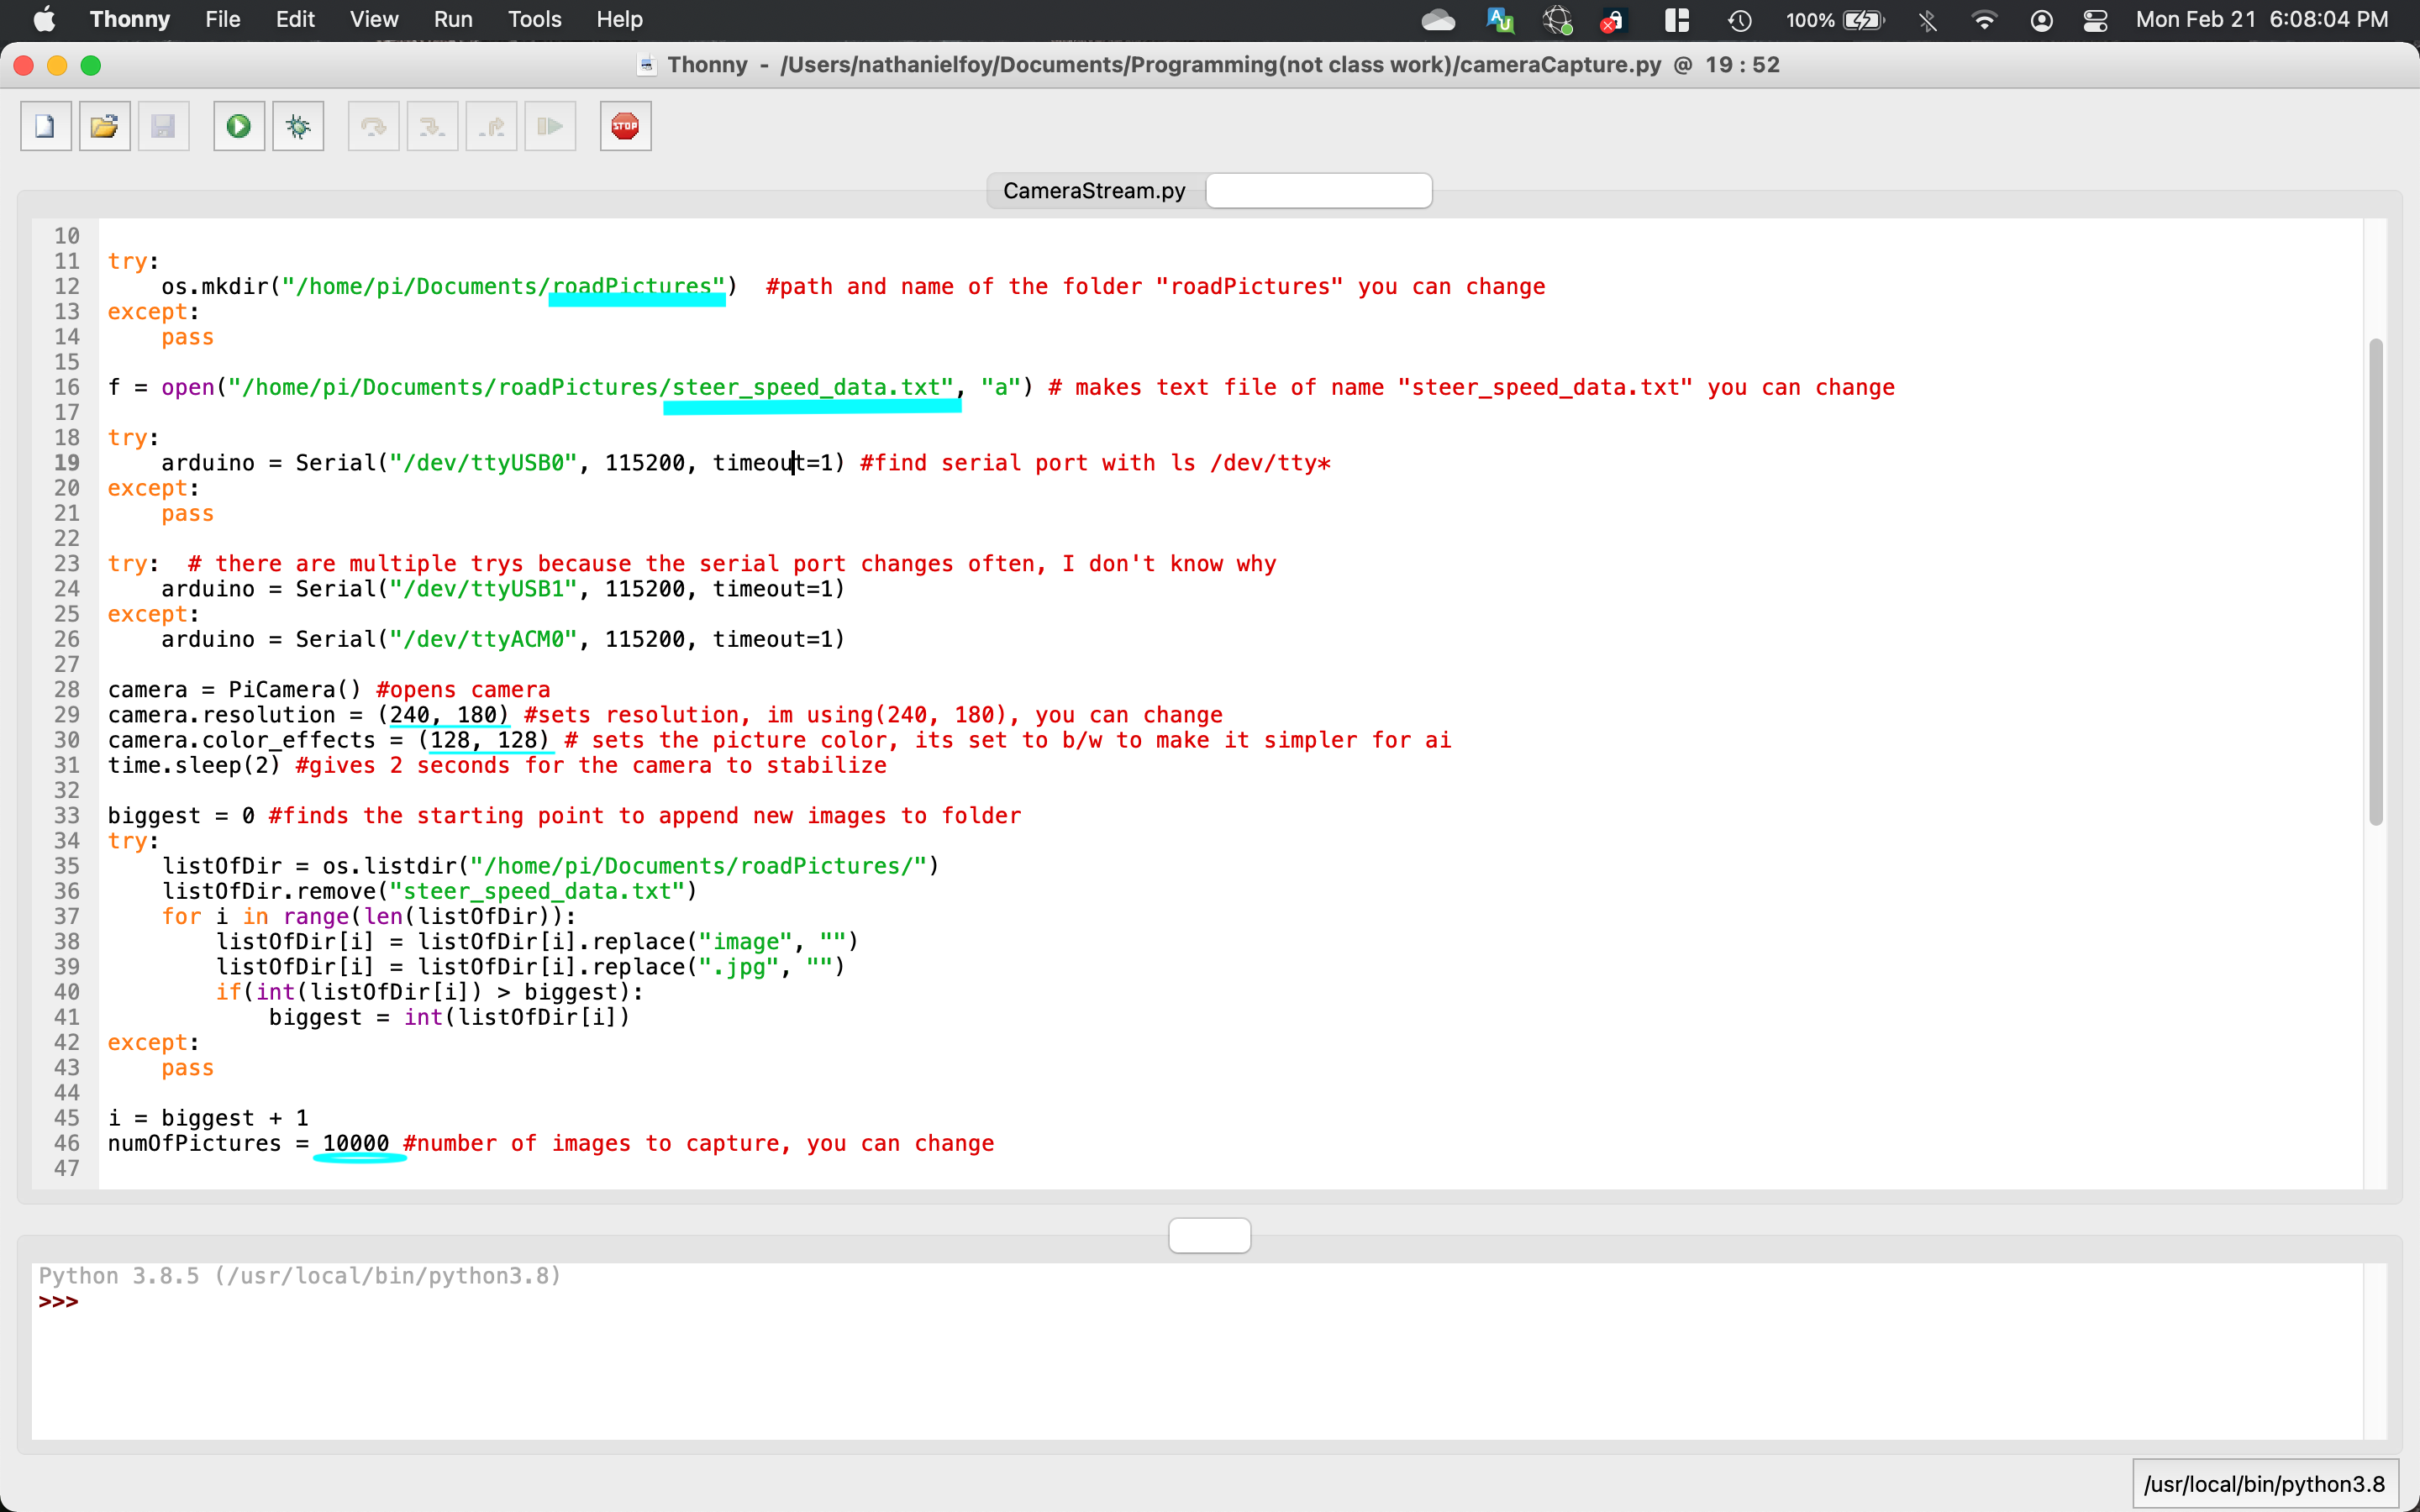
Task: Step over the next statement
Action: [372, 126]
